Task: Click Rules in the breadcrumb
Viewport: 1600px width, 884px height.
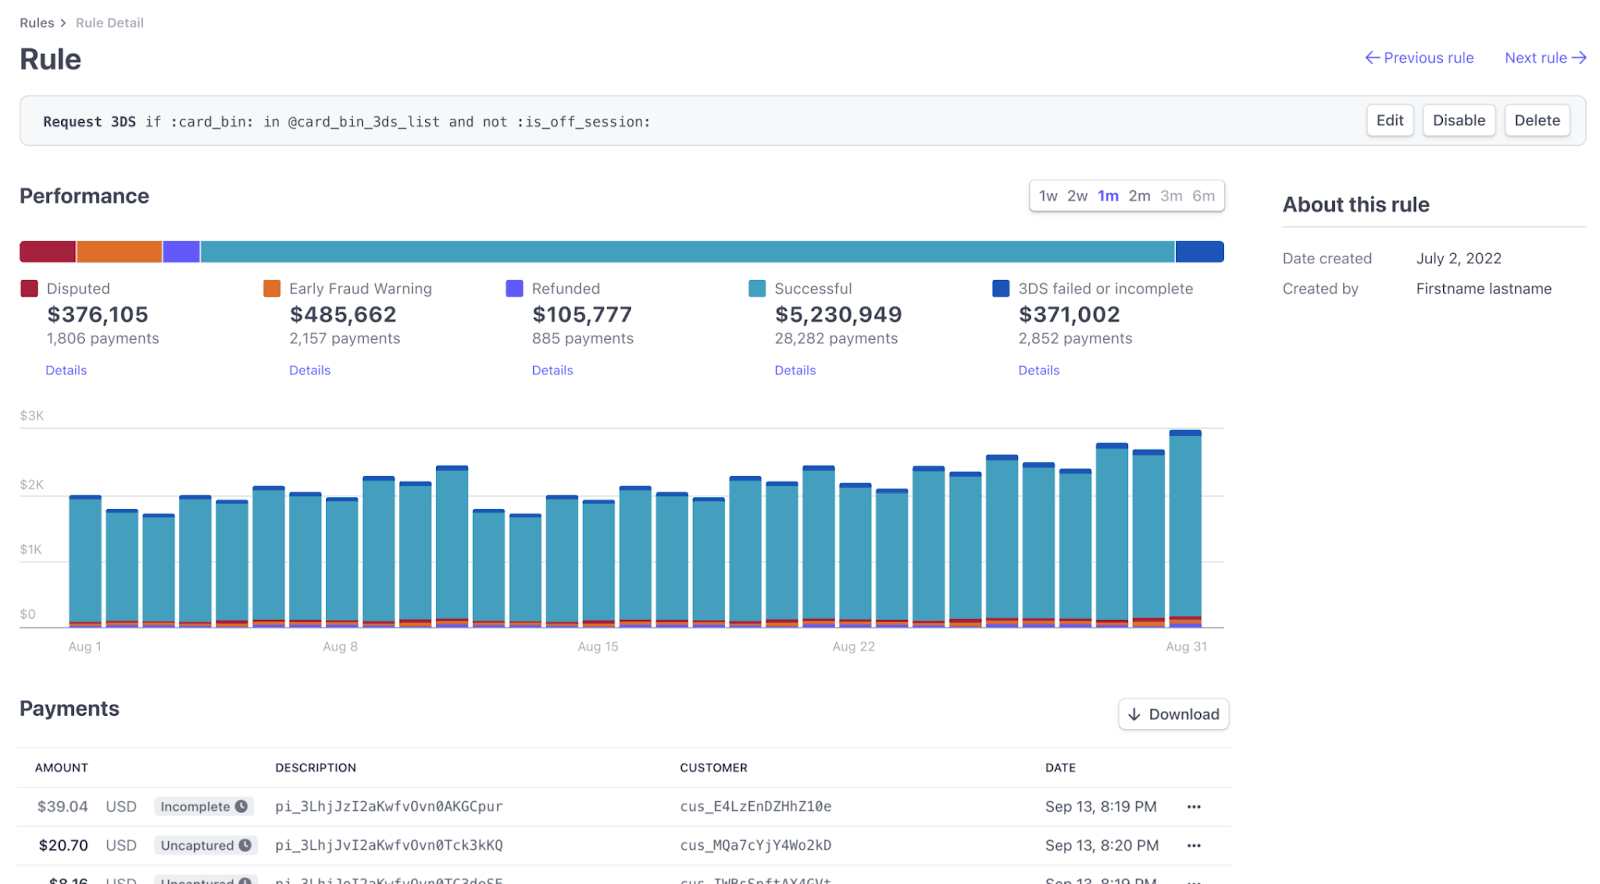Action: coord(37,23)
